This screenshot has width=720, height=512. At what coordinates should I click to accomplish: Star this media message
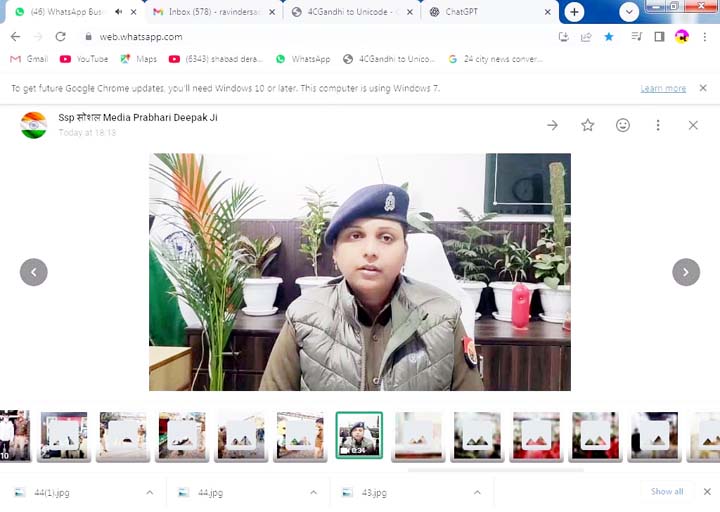588,125
